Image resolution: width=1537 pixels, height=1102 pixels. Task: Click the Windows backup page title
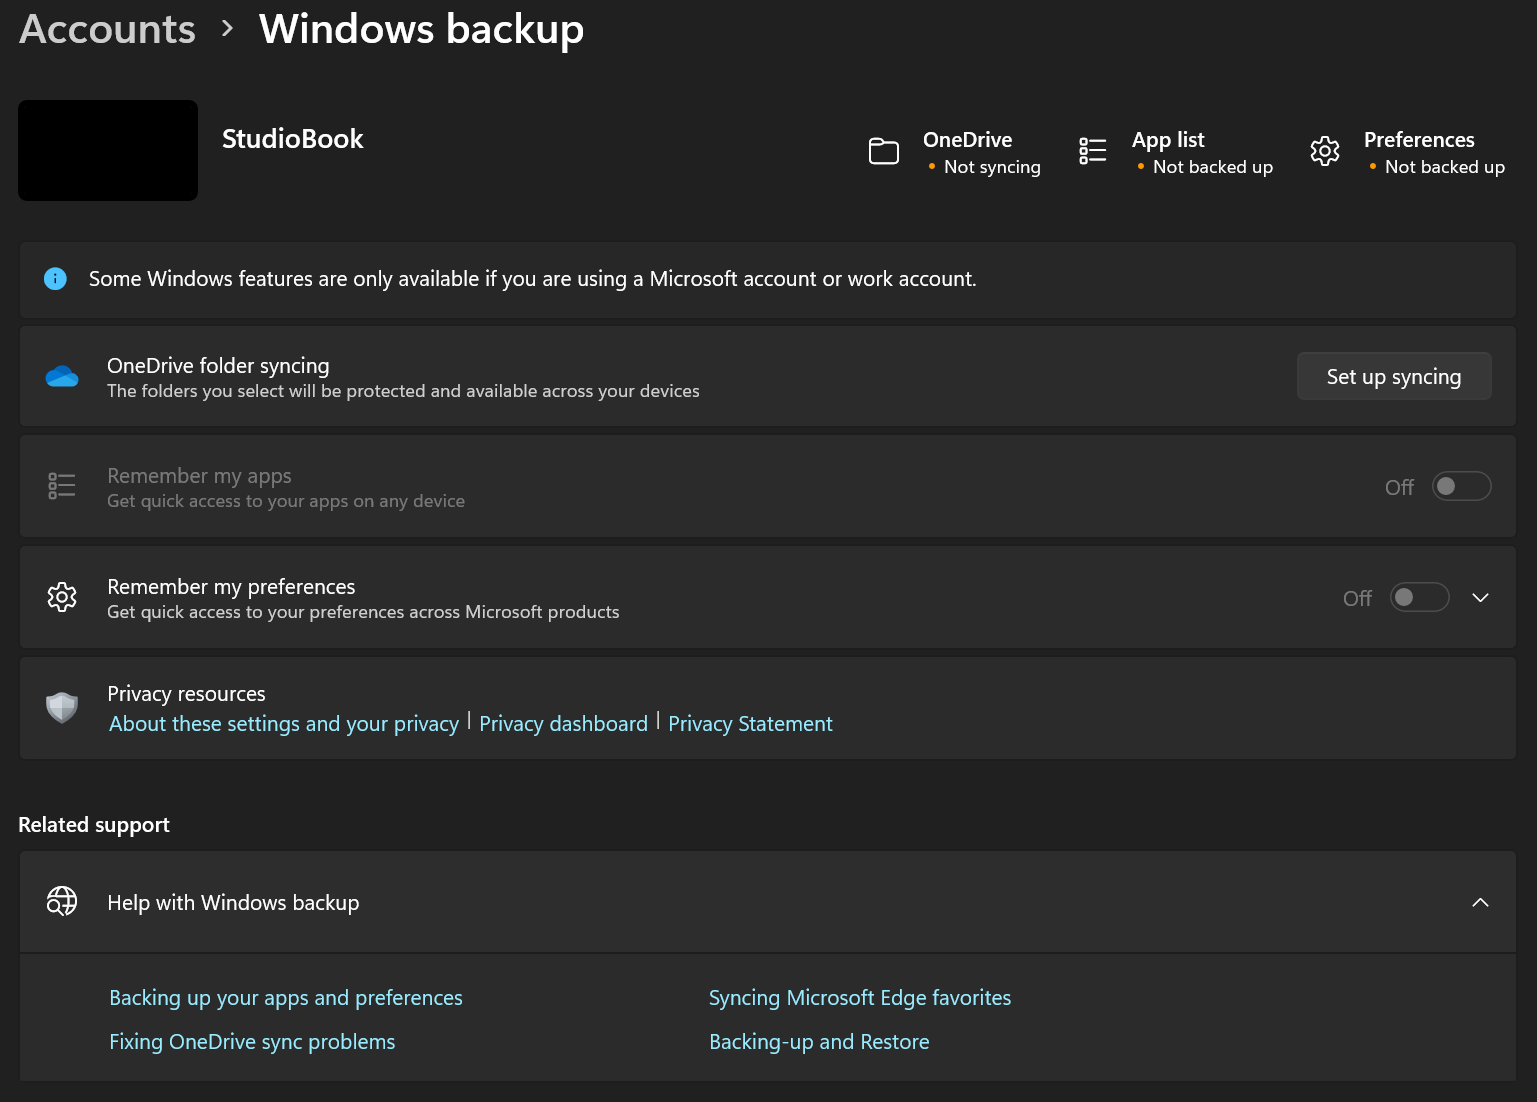click(421, 29)
